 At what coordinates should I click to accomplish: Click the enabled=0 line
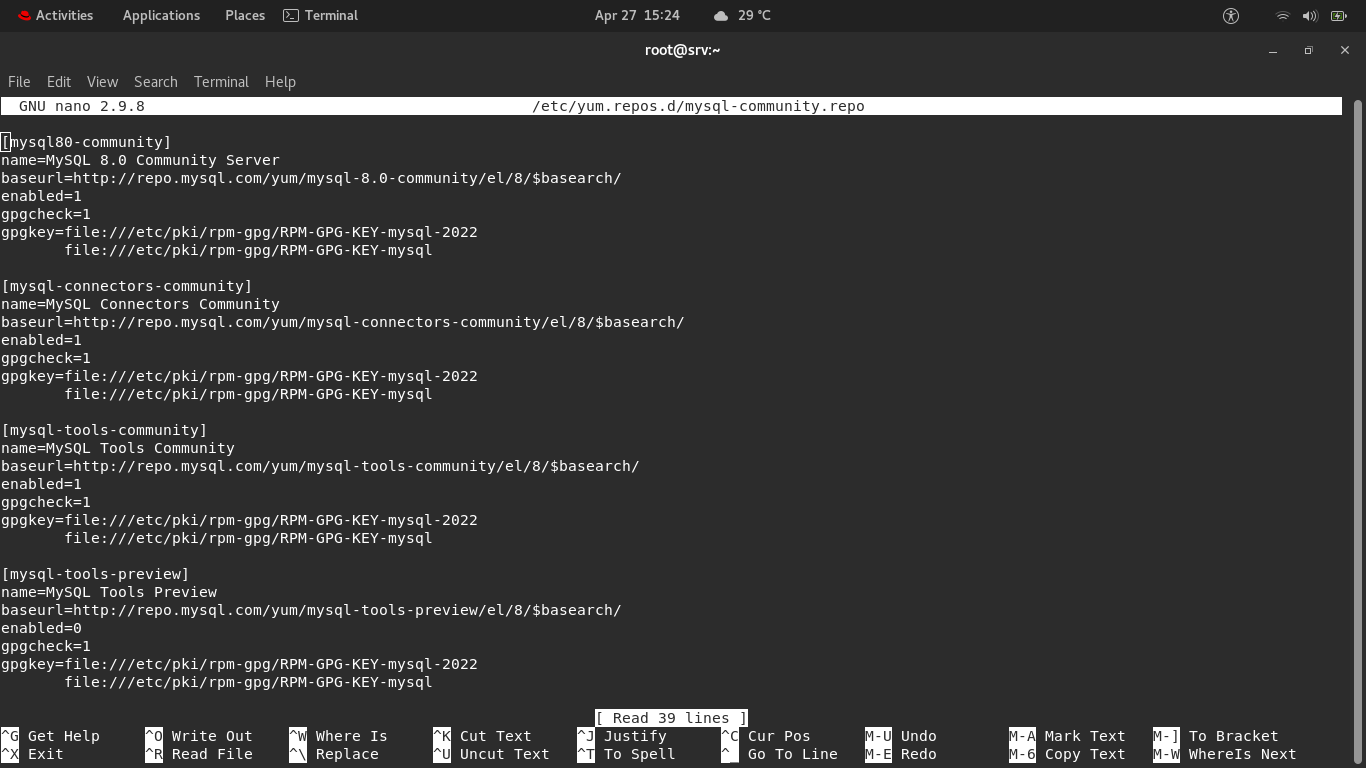[41, 628]
